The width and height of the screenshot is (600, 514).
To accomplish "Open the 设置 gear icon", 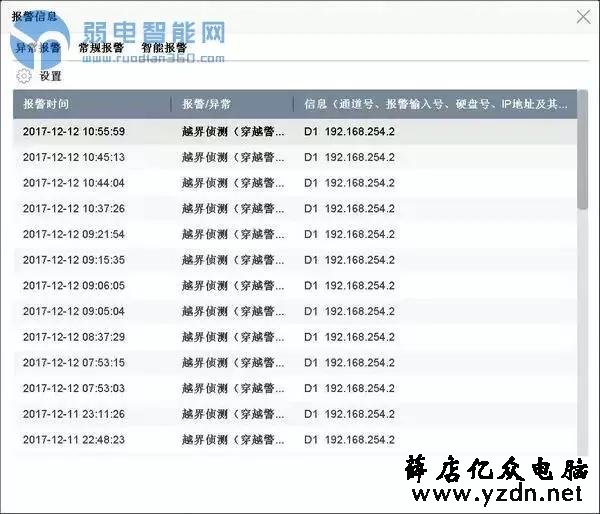I will [x=24, y=76].
